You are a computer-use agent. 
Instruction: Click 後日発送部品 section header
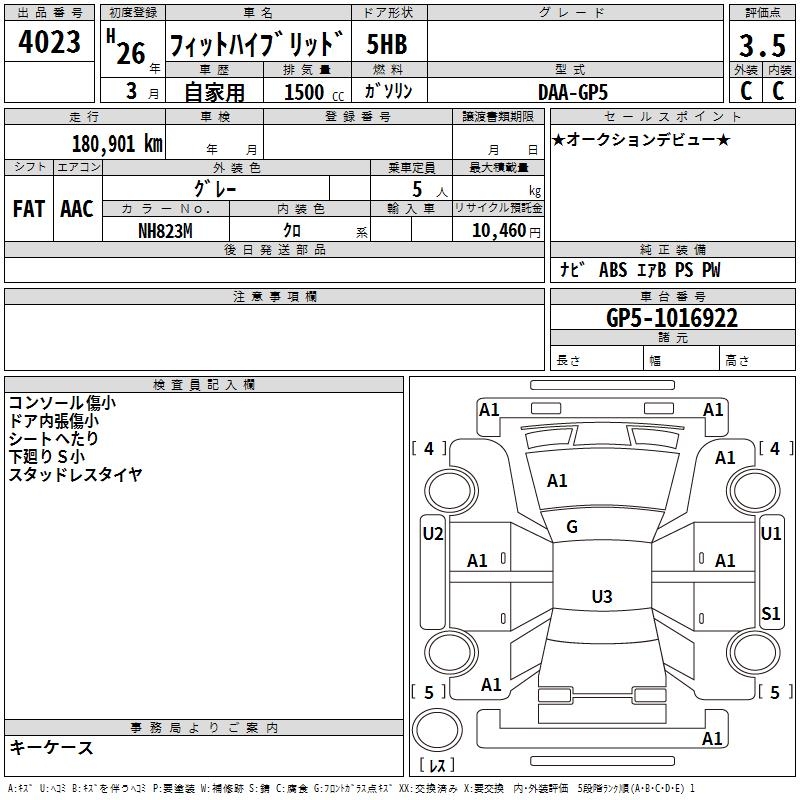click(274, 249)
